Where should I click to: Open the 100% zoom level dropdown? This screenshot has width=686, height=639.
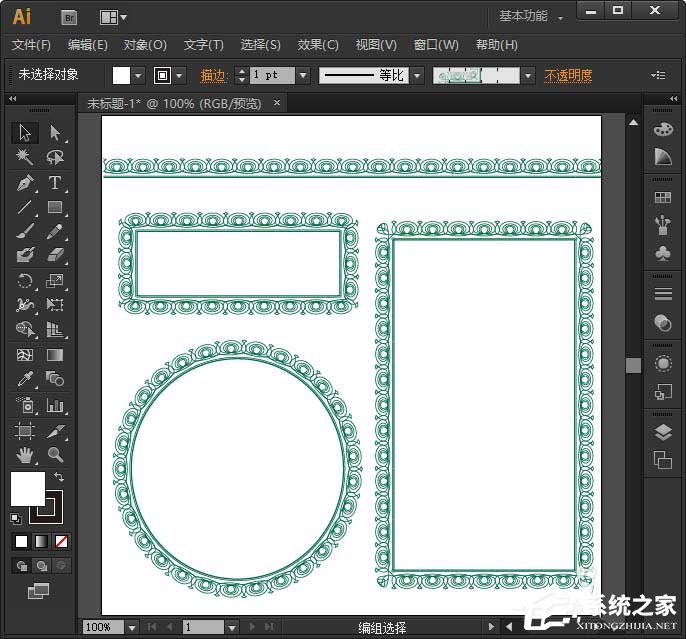132,627
